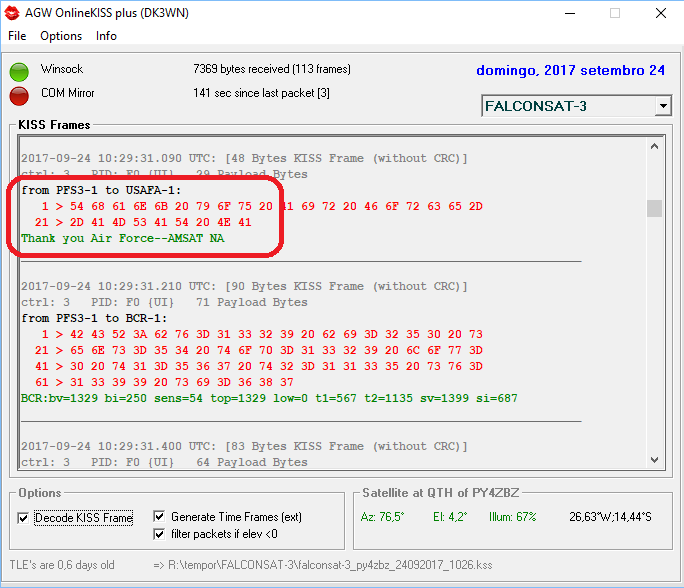
Task: Click the date 'domingo, 2017 setembro 24'
Action: tap(570, 70)
